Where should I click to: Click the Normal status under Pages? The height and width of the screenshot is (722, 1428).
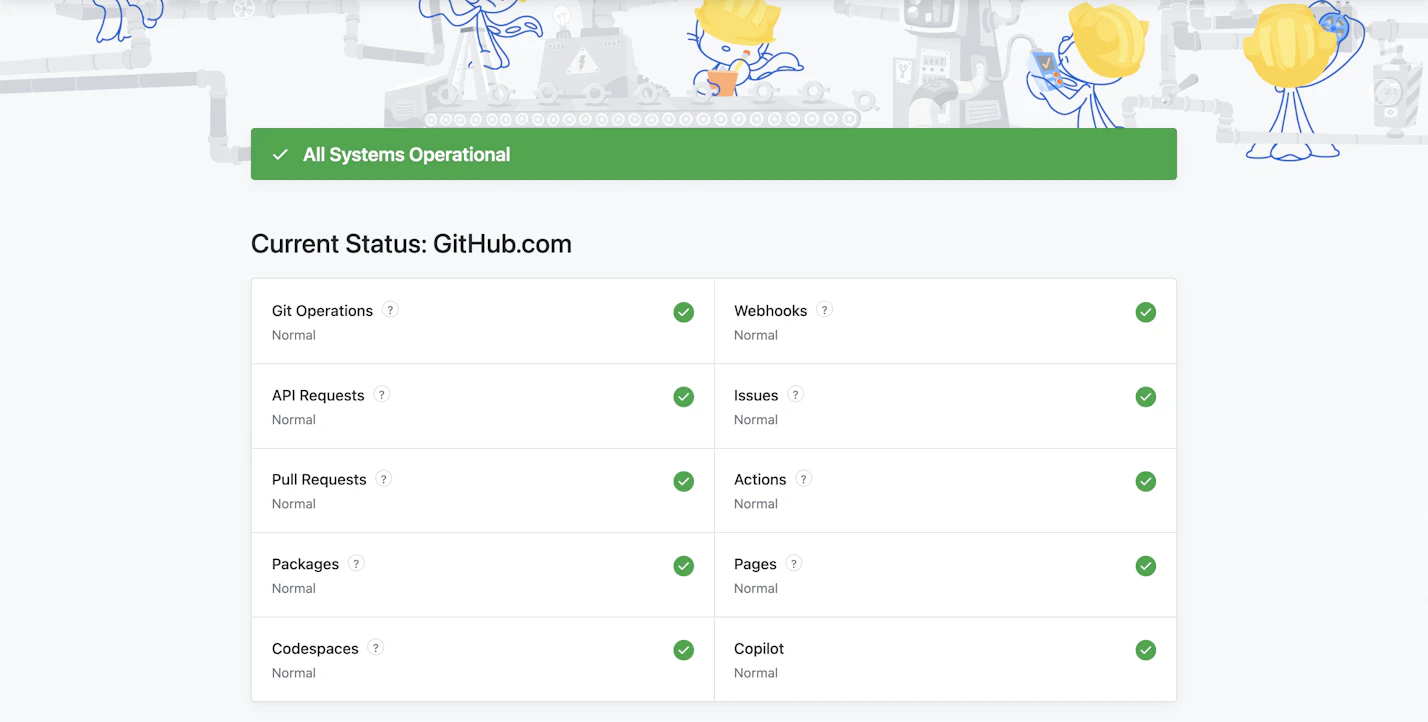(x=756, y=589)
